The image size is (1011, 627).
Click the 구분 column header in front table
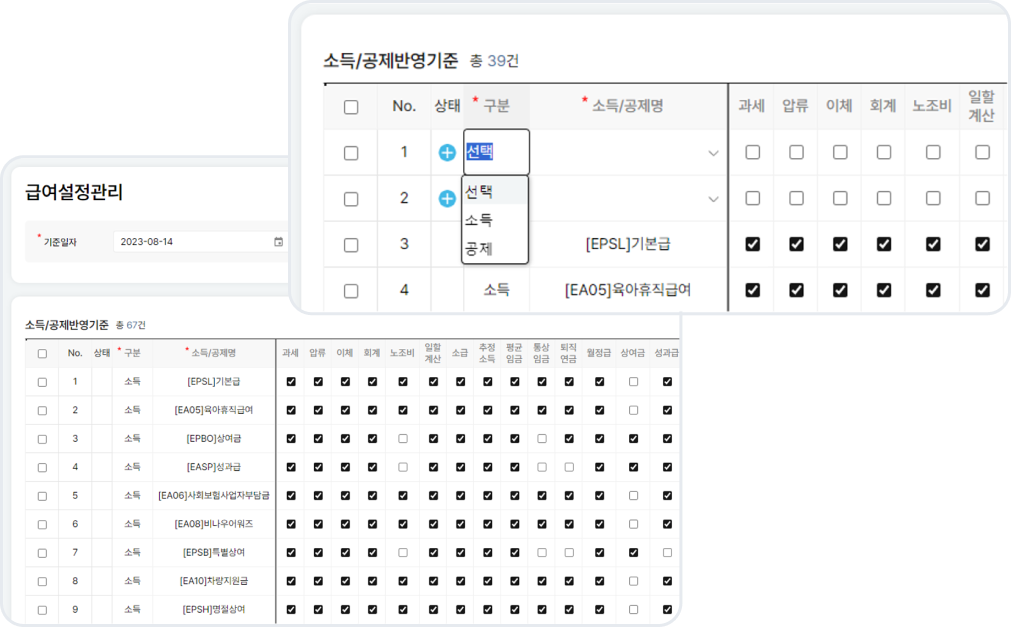tap(496, 106)
